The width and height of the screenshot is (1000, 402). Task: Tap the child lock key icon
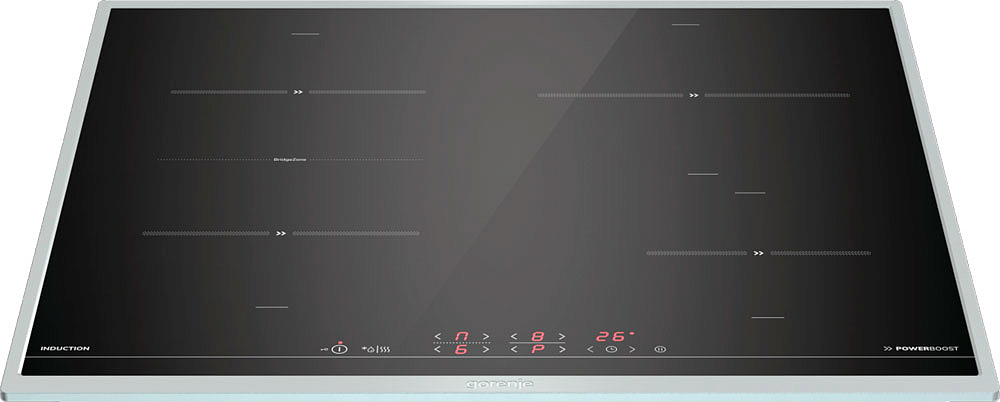(325, 349)
